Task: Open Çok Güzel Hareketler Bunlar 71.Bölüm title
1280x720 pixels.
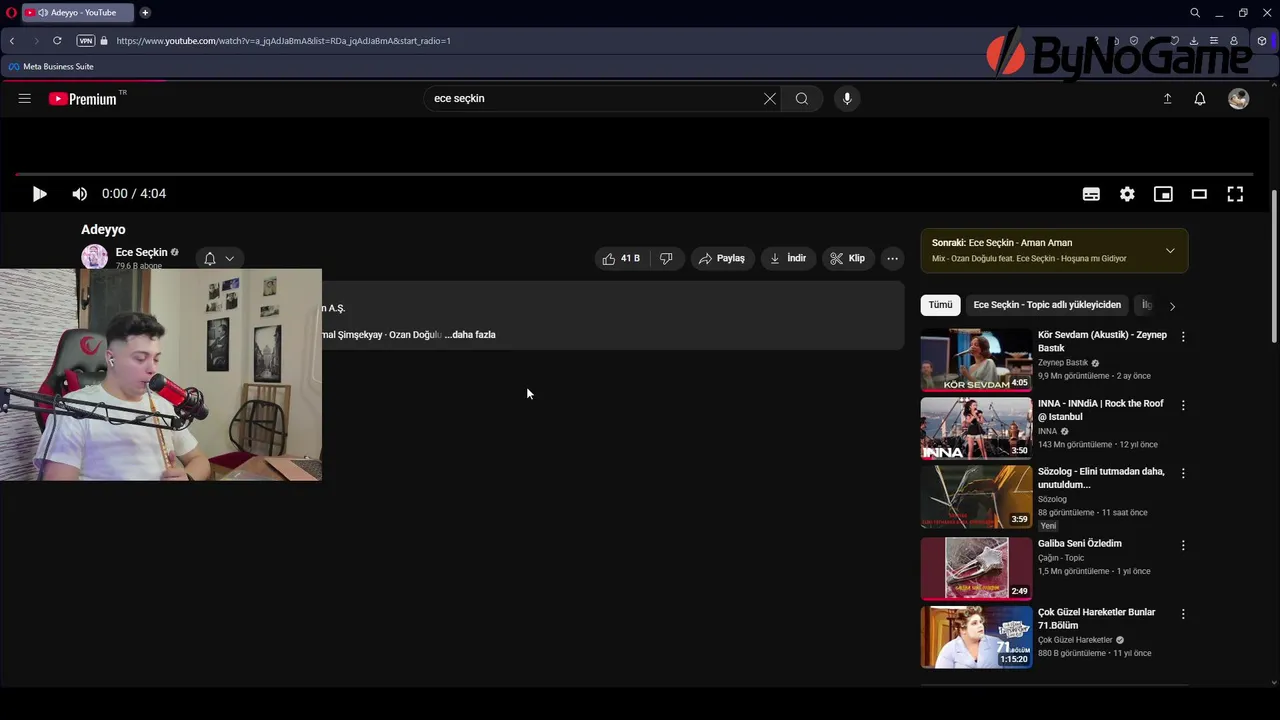Action: tap(1097, 618)
